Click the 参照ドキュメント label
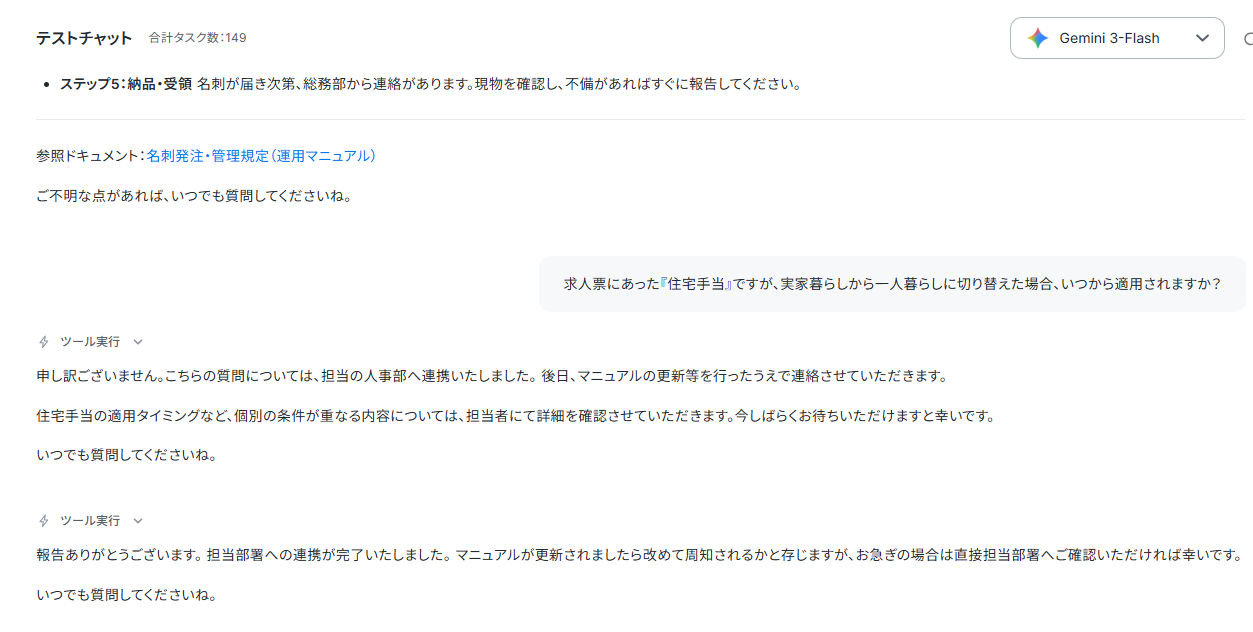Screen dimensions: 1253x632 tap(91, 156)
